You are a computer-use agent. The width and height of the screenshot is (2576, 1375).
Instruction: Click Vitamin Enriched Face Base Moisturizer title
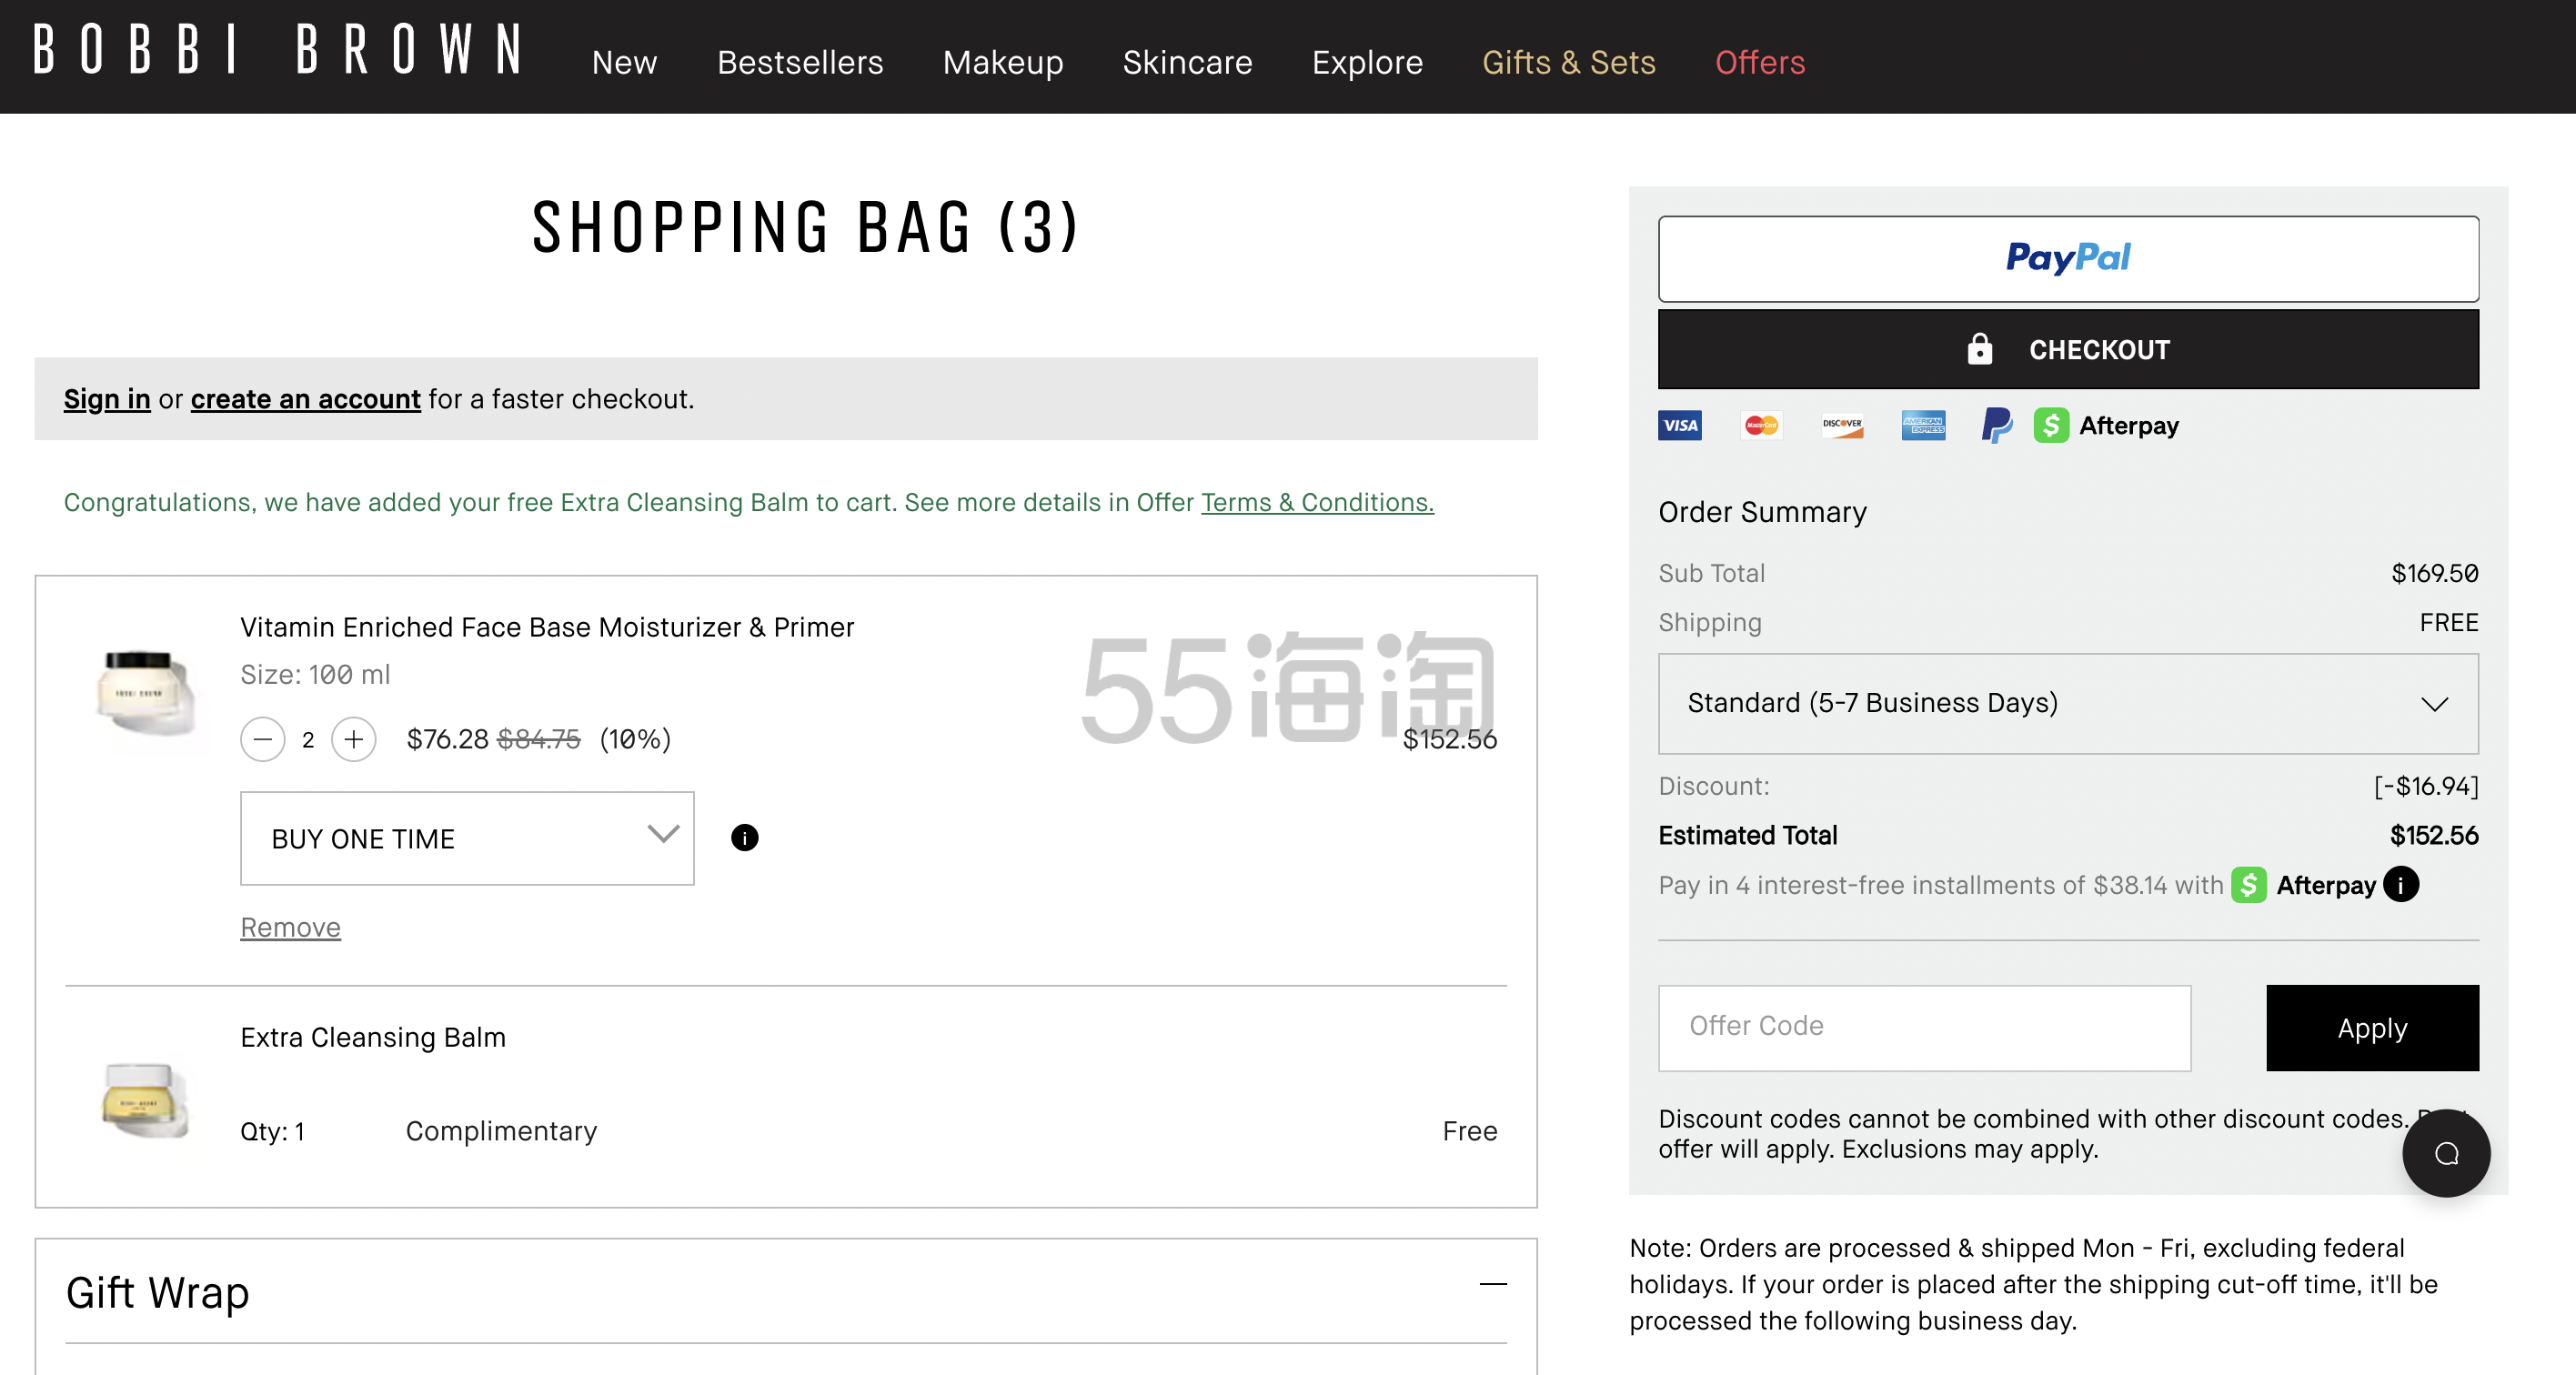pyautogui.click(x=547, y=627)
